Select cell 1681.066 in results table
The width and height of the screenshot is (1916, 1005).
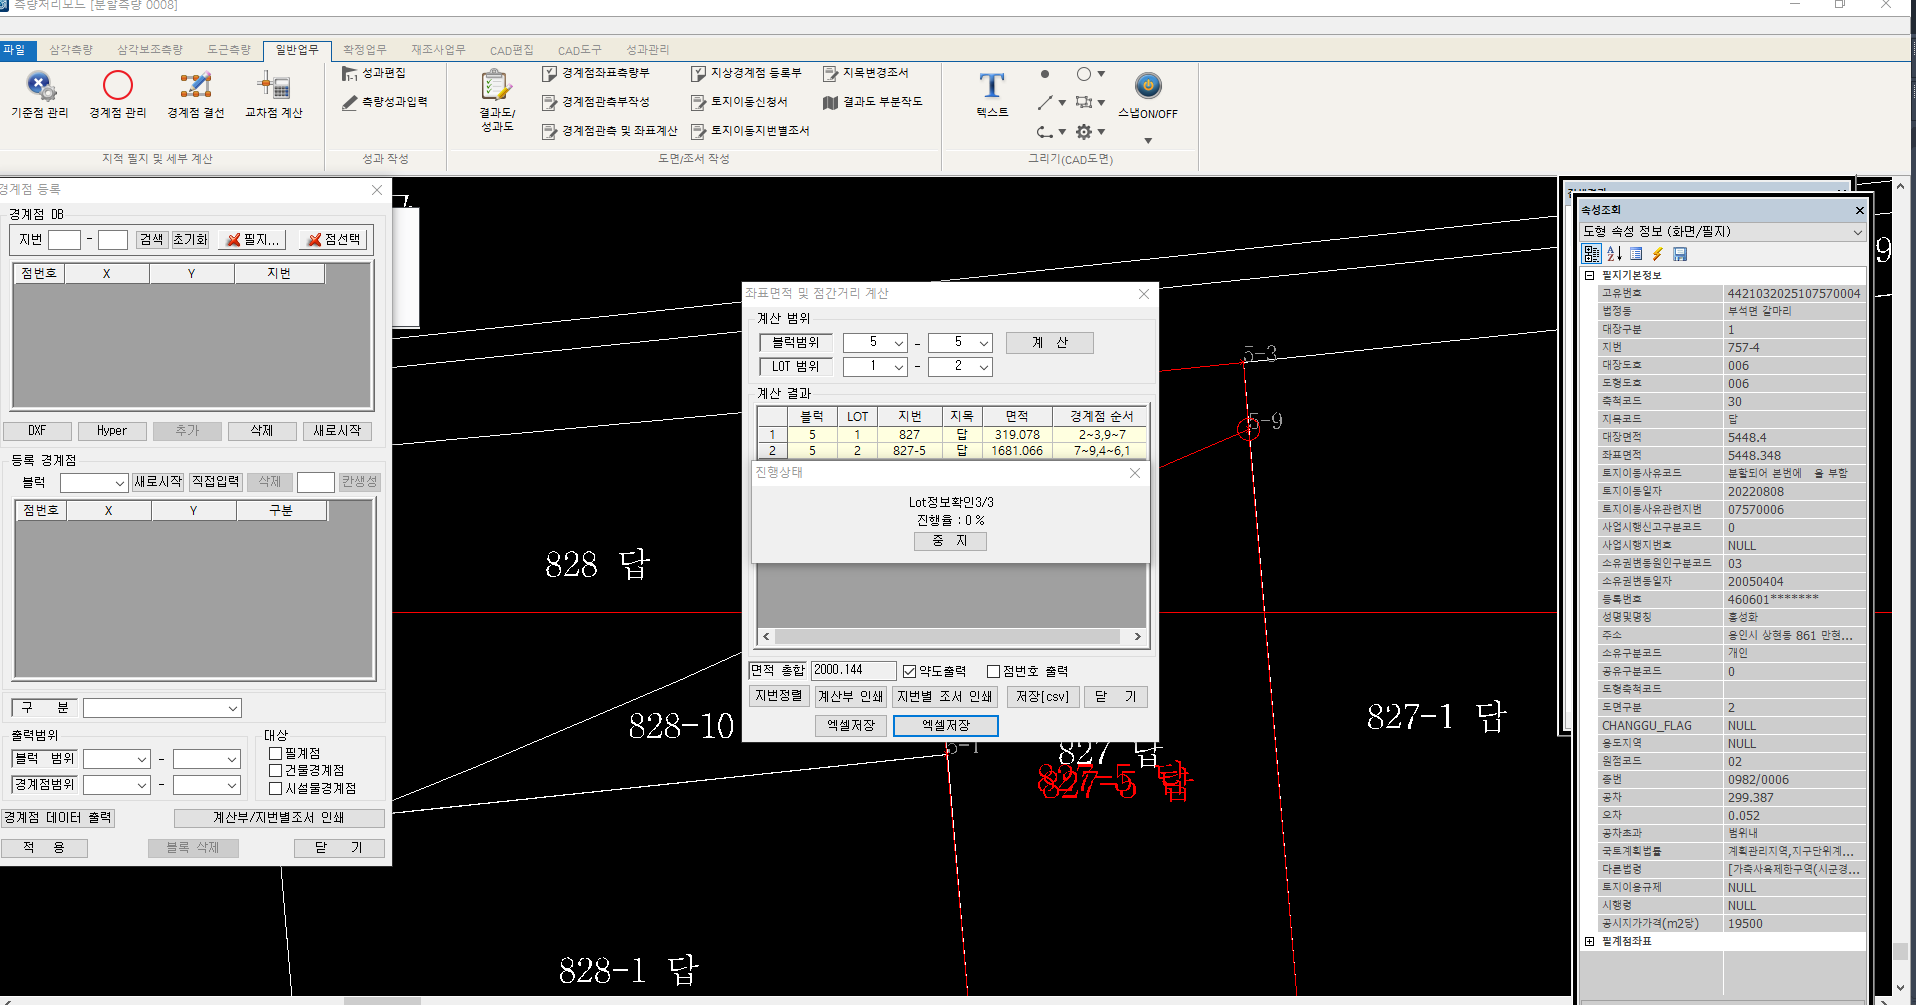(x=1016, y=451)
